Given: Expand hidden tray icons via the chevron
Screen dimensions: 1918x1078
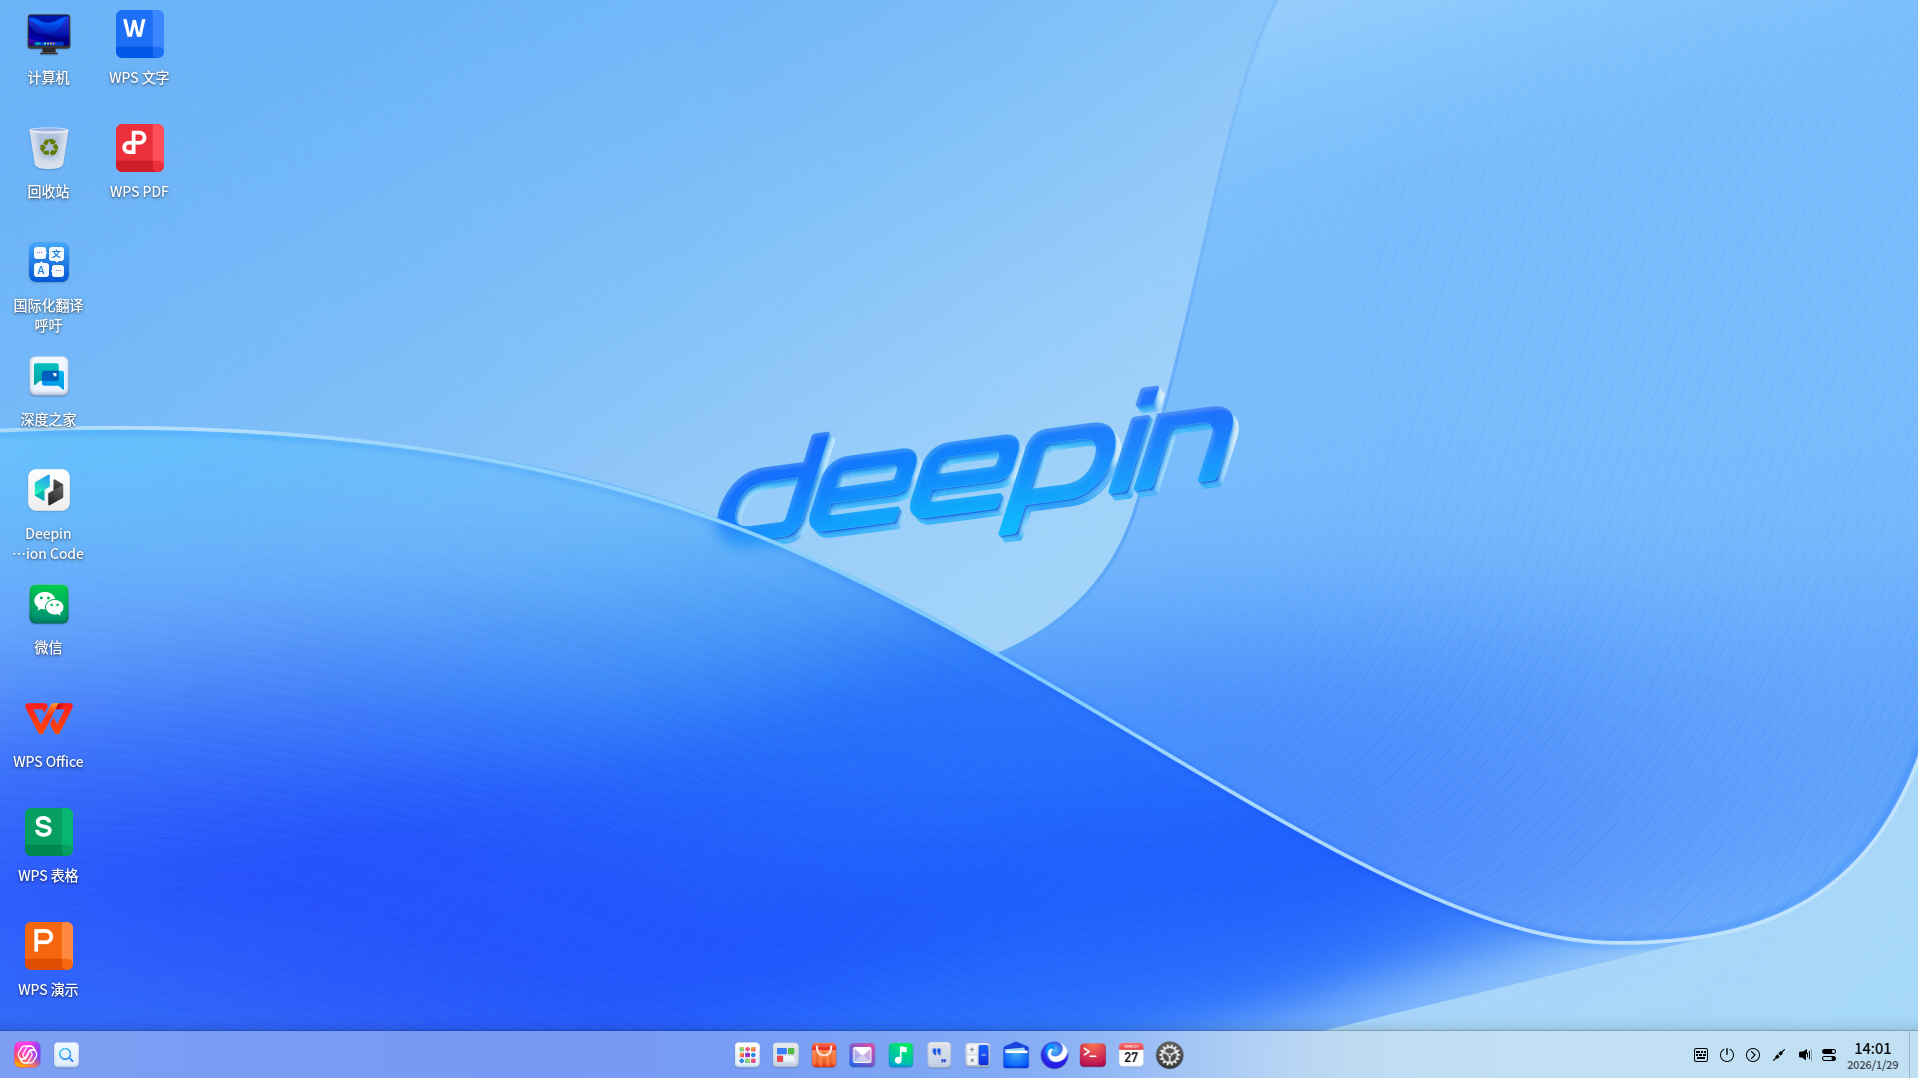Looking at the screenshot, I should click(1753, 1055).
